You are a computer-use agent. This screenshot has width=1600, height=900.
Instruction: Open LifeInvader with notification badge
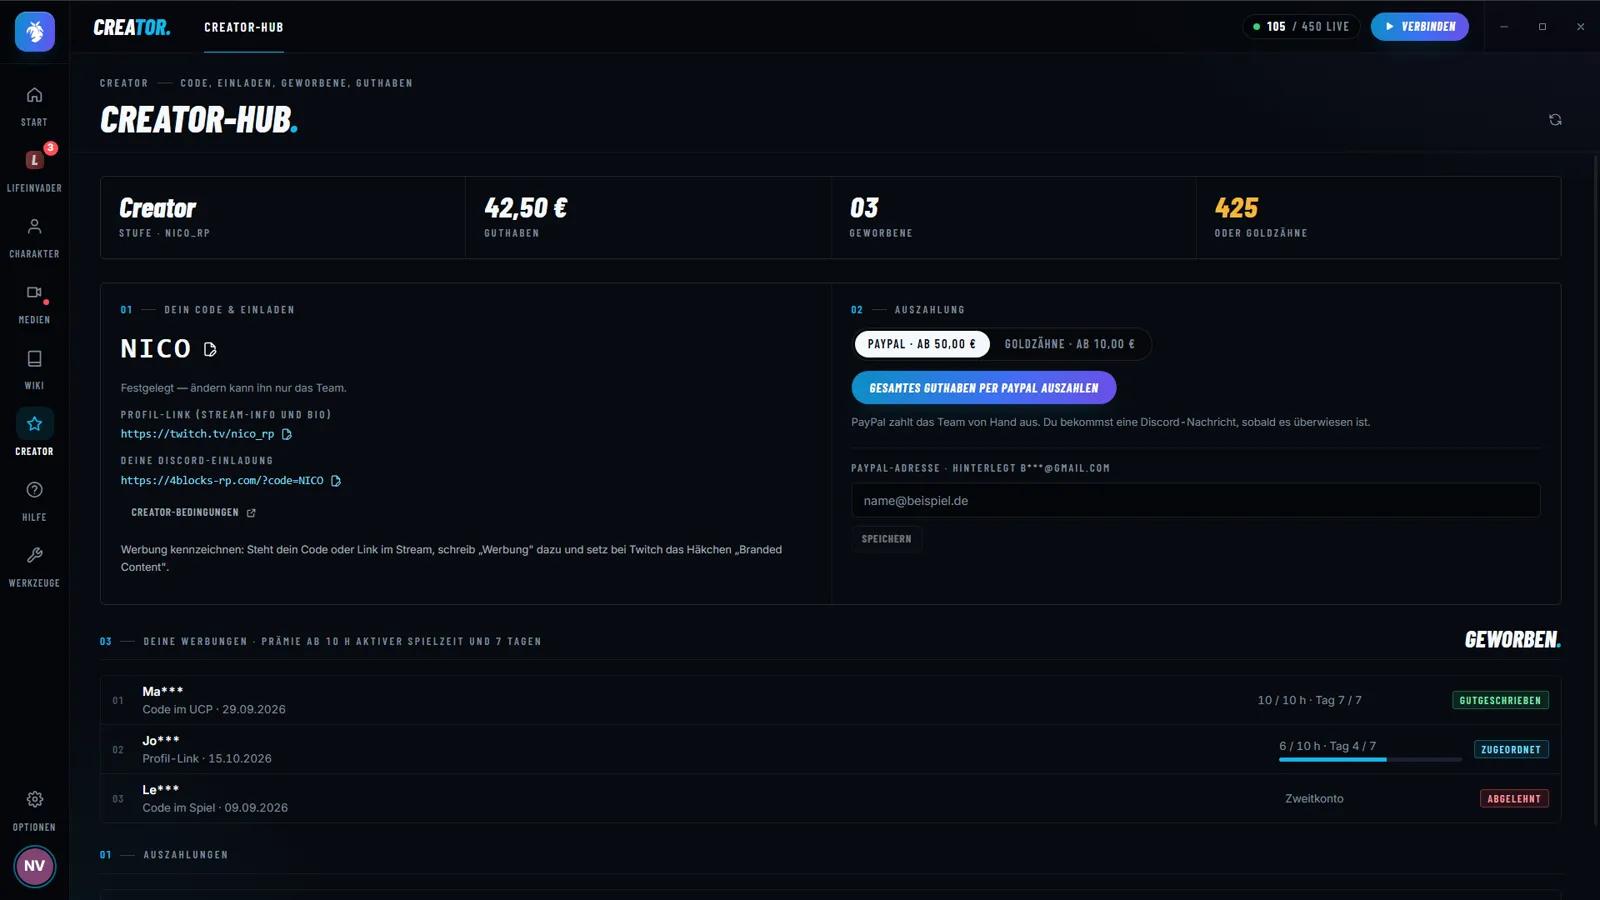(x=34, y=171)
